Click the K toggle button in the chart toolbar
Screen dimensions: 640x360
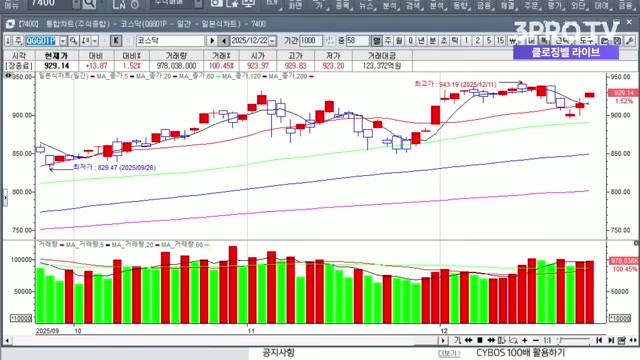tap(116, 41)
